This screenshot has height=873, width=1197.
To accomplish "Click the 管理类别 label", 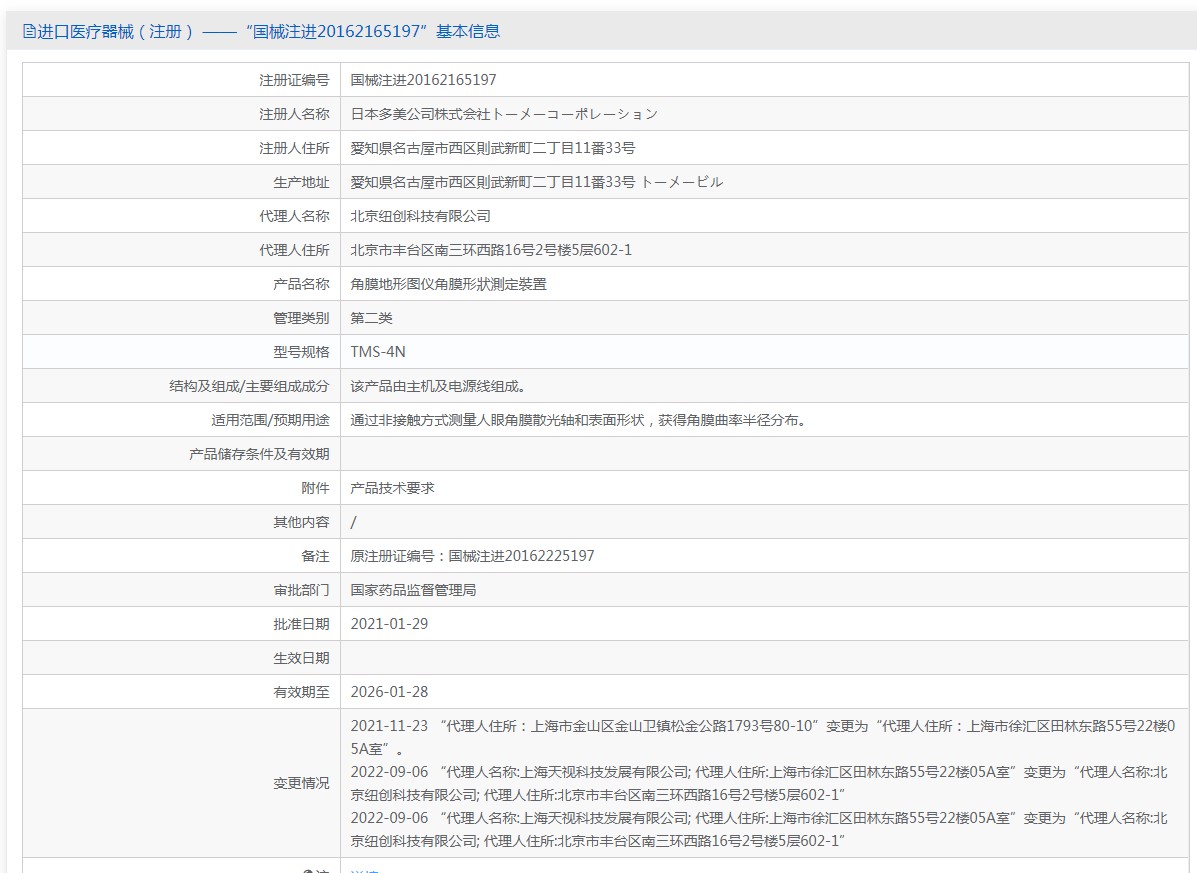I will coord(301,318).
